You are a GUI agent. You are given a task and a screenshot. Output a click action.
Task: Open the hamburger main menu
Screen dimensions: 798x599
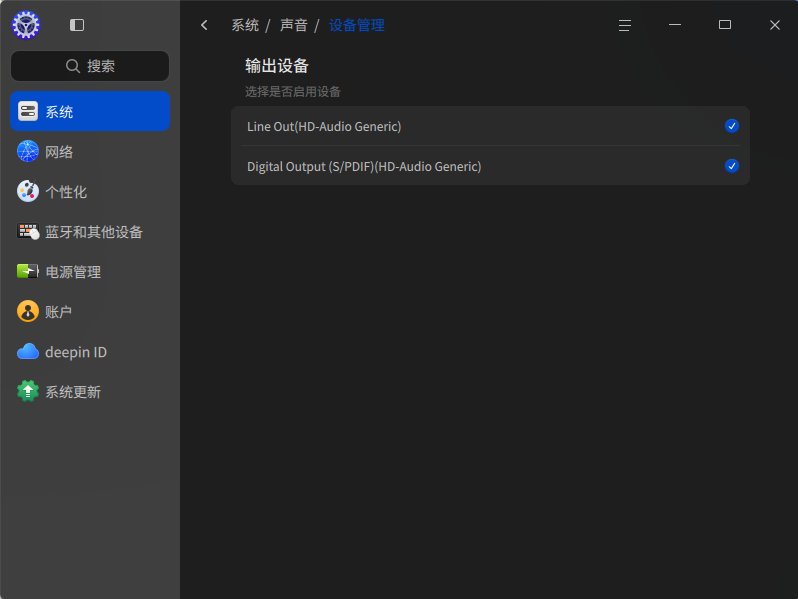coord(624,25)
